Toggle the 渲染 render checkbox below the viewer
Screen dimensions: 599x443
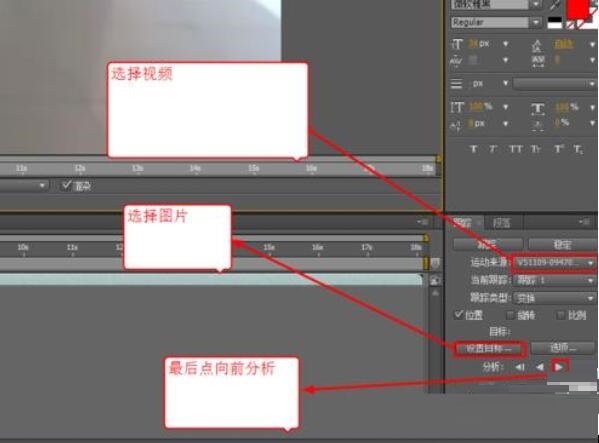click(x=66, y=185)
